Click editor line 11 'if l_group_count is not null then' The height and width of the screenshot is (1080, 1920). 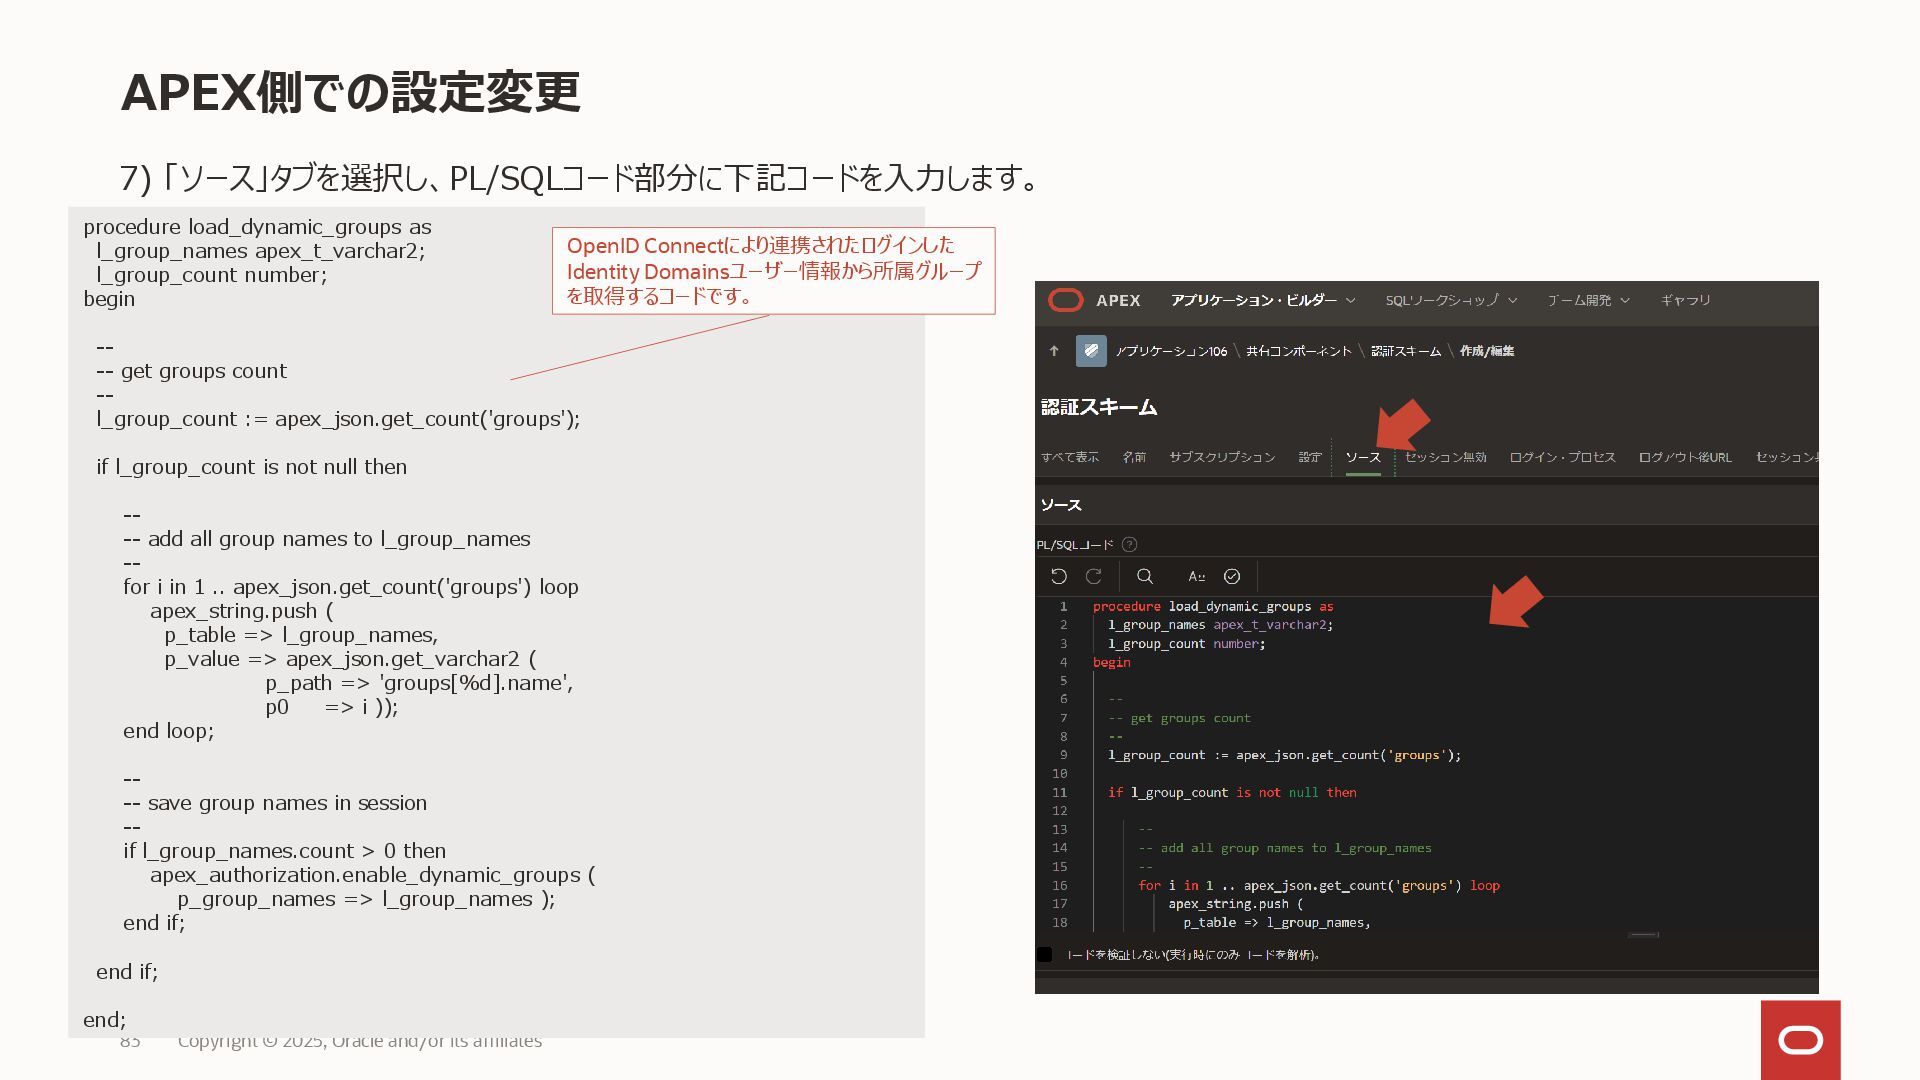(x=1232, y=792)
